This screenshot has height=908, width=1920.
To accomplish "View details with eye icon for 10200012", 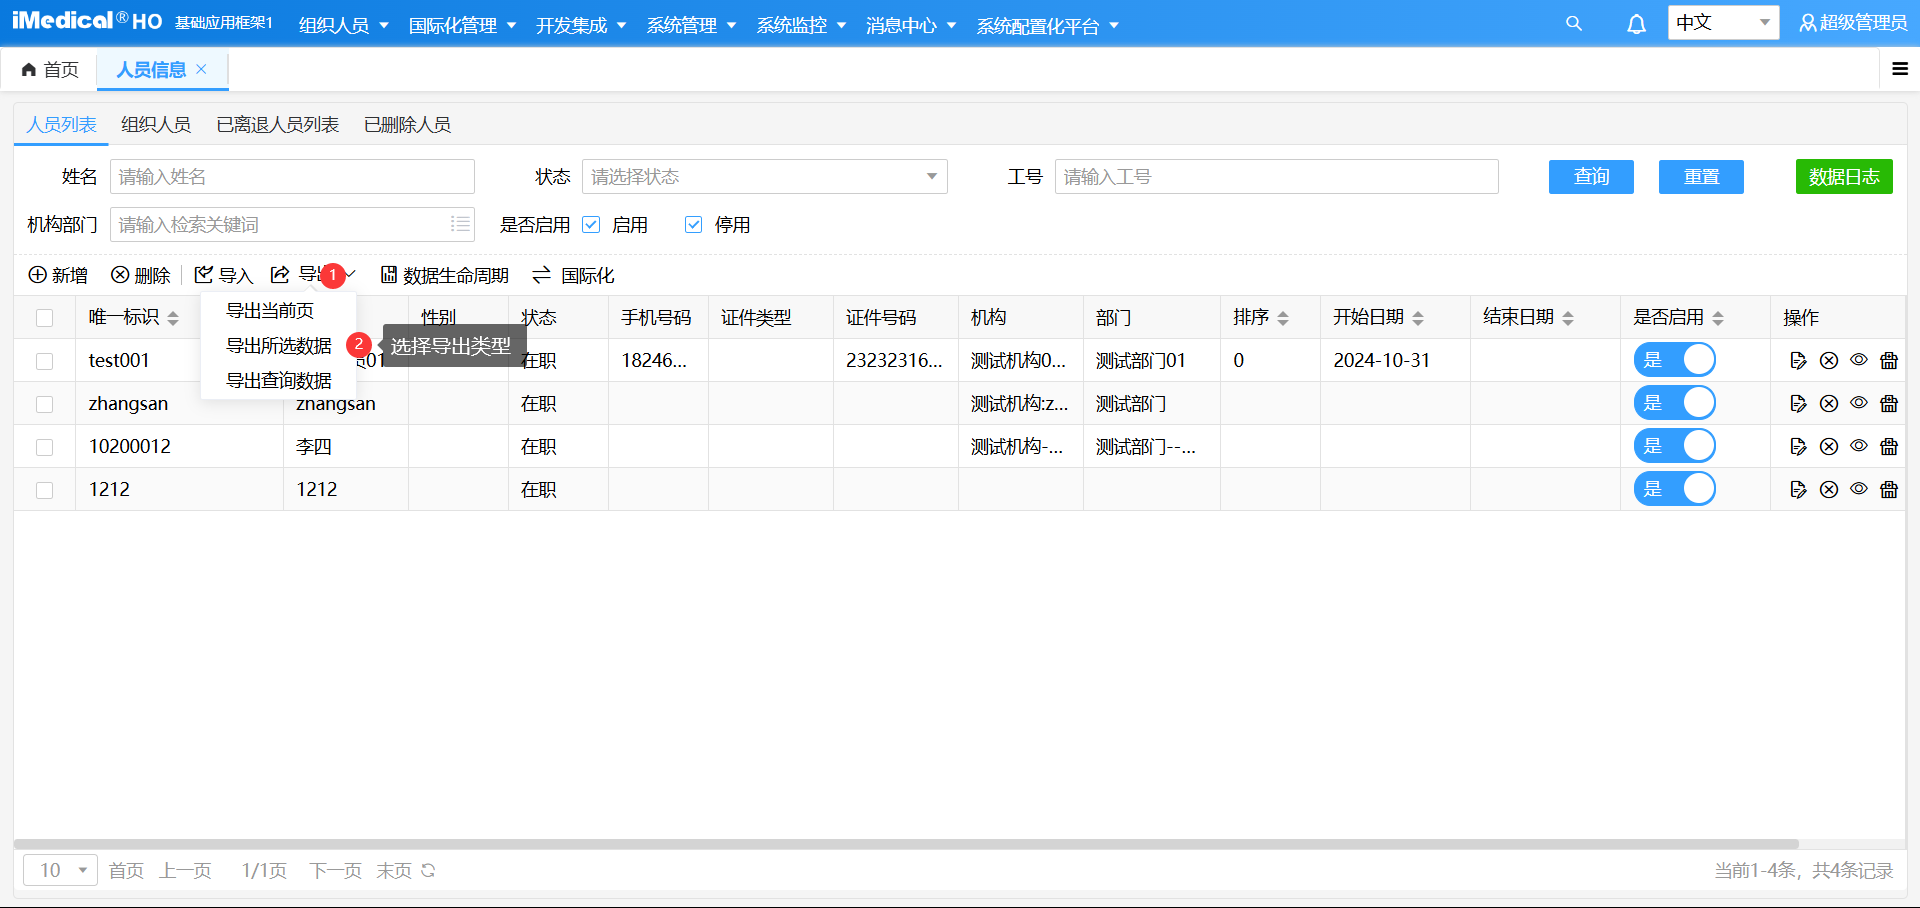I will (x=1859, y=446).
